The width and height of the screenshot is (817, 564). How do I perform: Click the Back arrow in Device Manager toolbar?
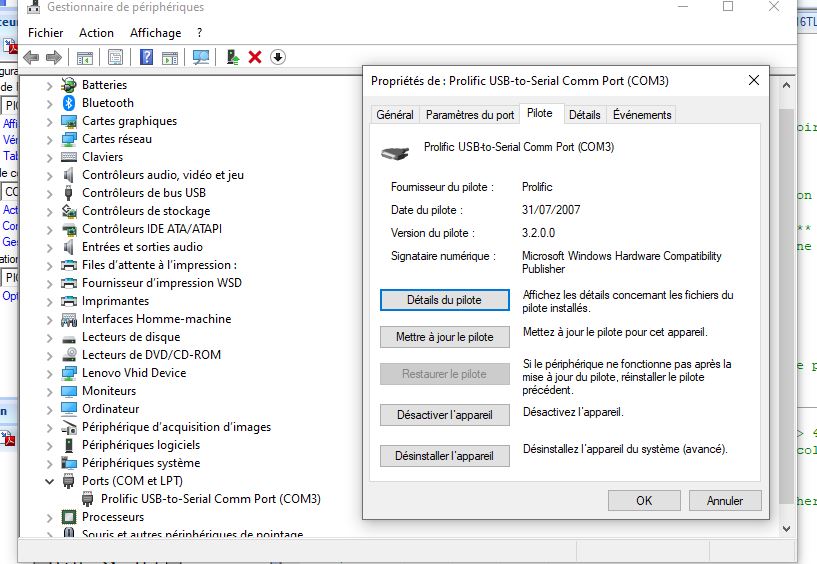[x=31, y=57]
